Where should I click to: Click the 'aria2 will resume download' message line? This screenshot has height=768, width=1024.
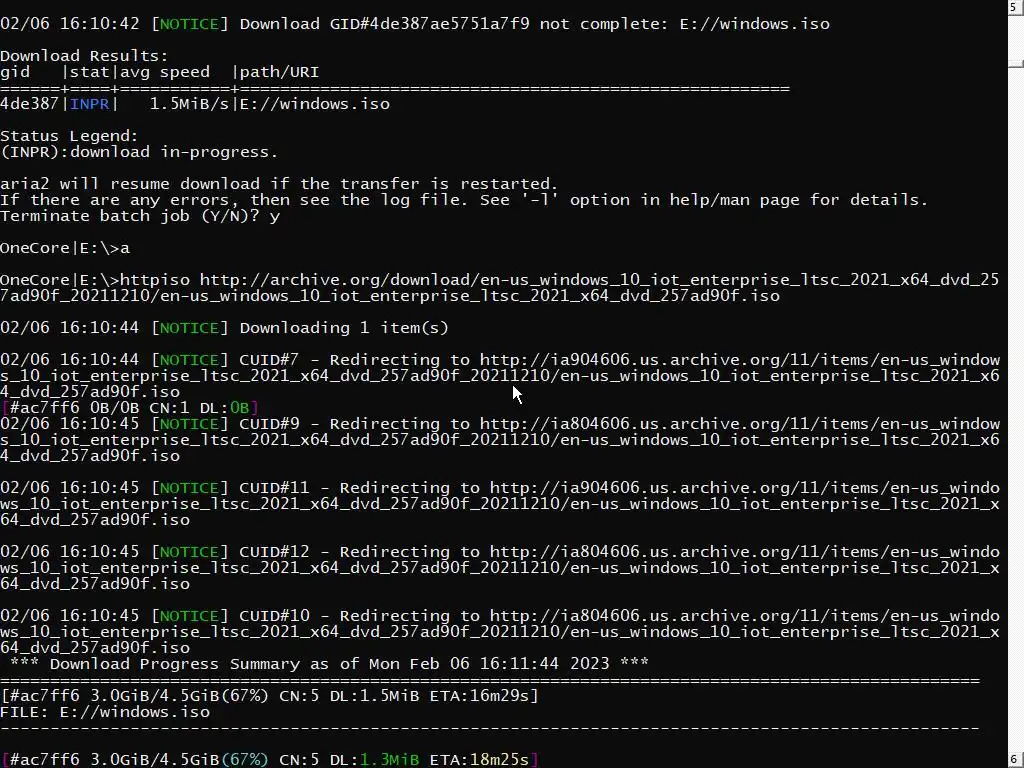coord(279,184)
